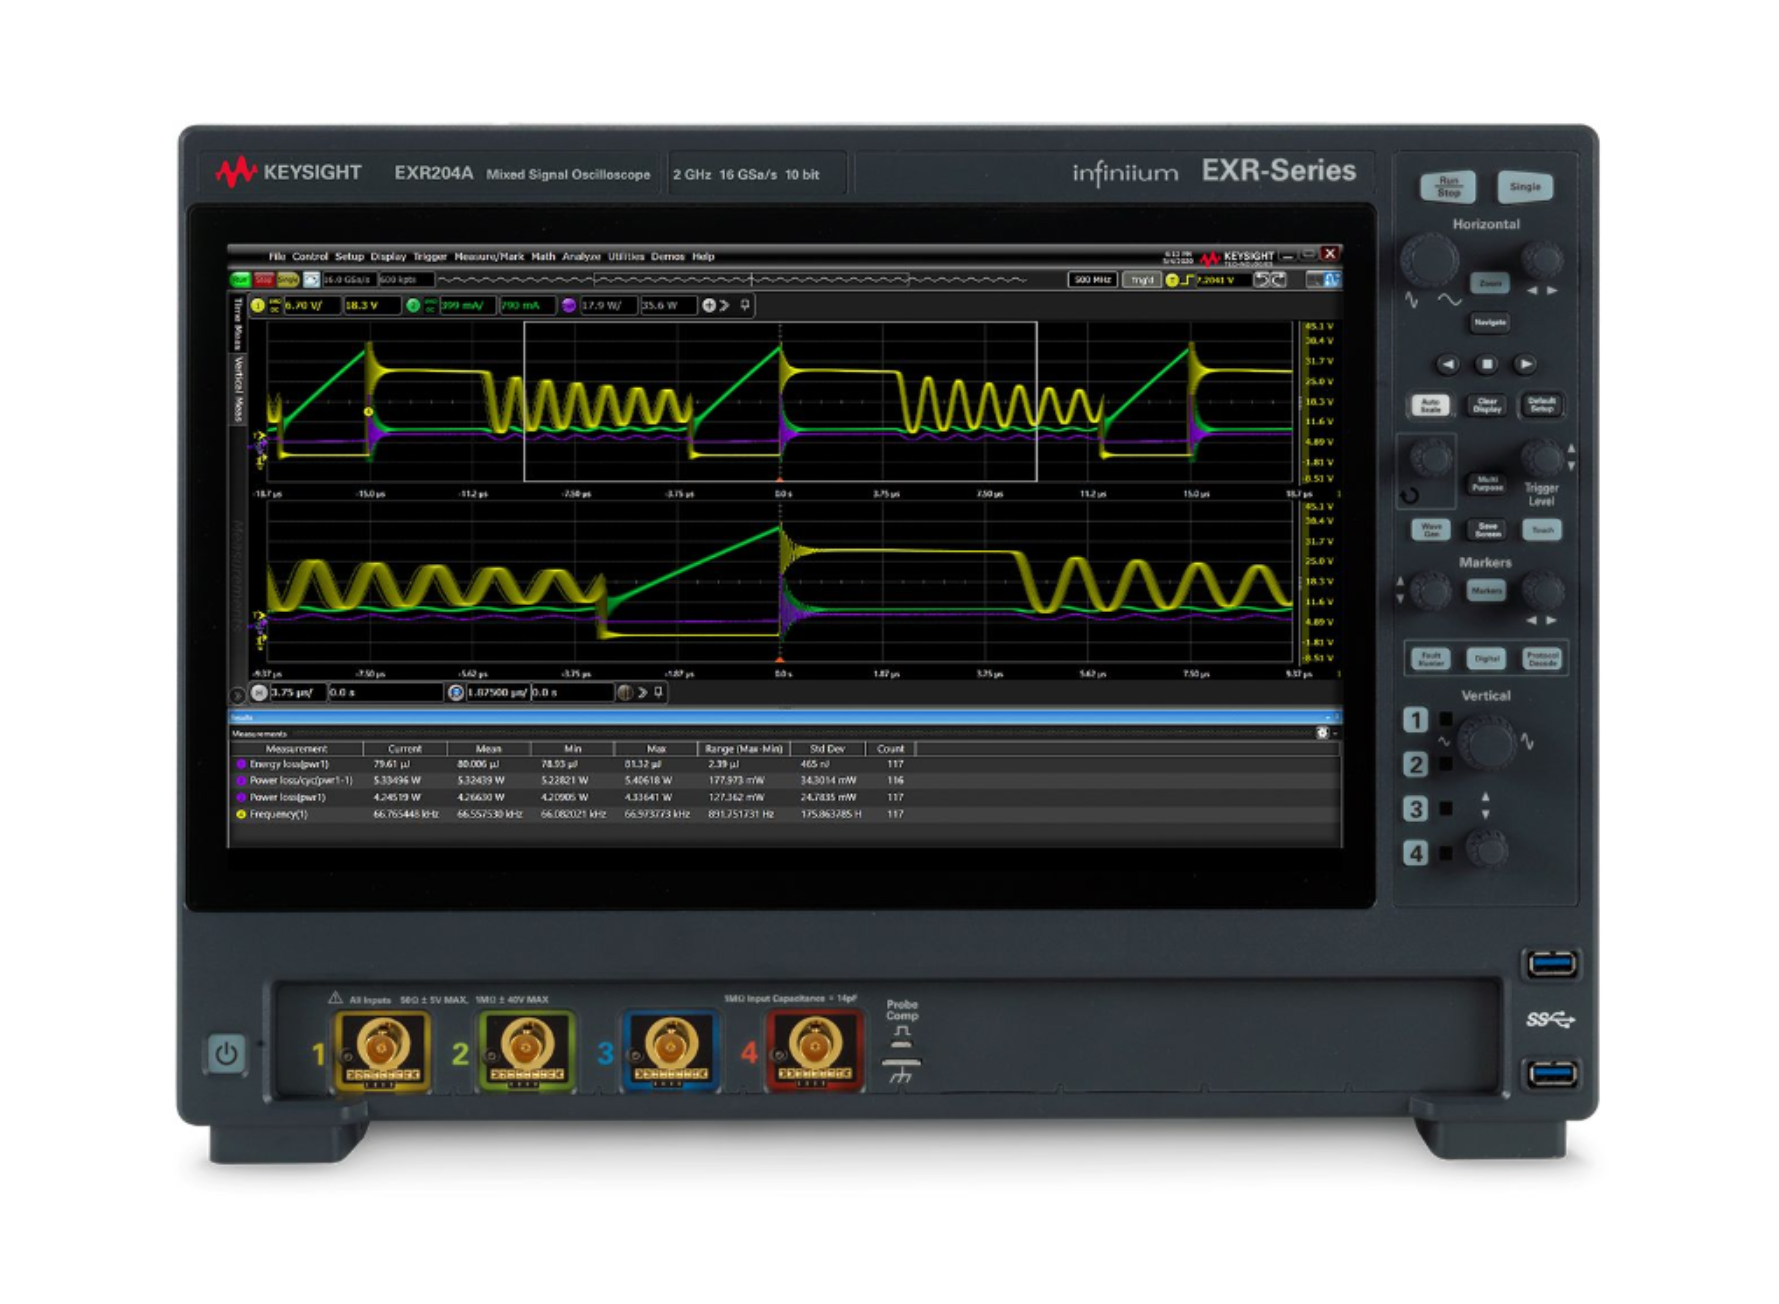Open the Help menu
1779x1304 pixels.
click(x=704, y=257)
